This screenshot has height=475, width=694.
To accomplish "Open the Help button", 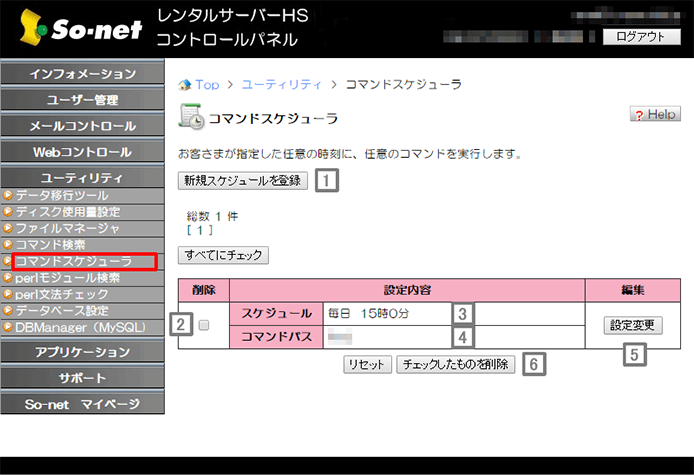I will pos(655,115).
